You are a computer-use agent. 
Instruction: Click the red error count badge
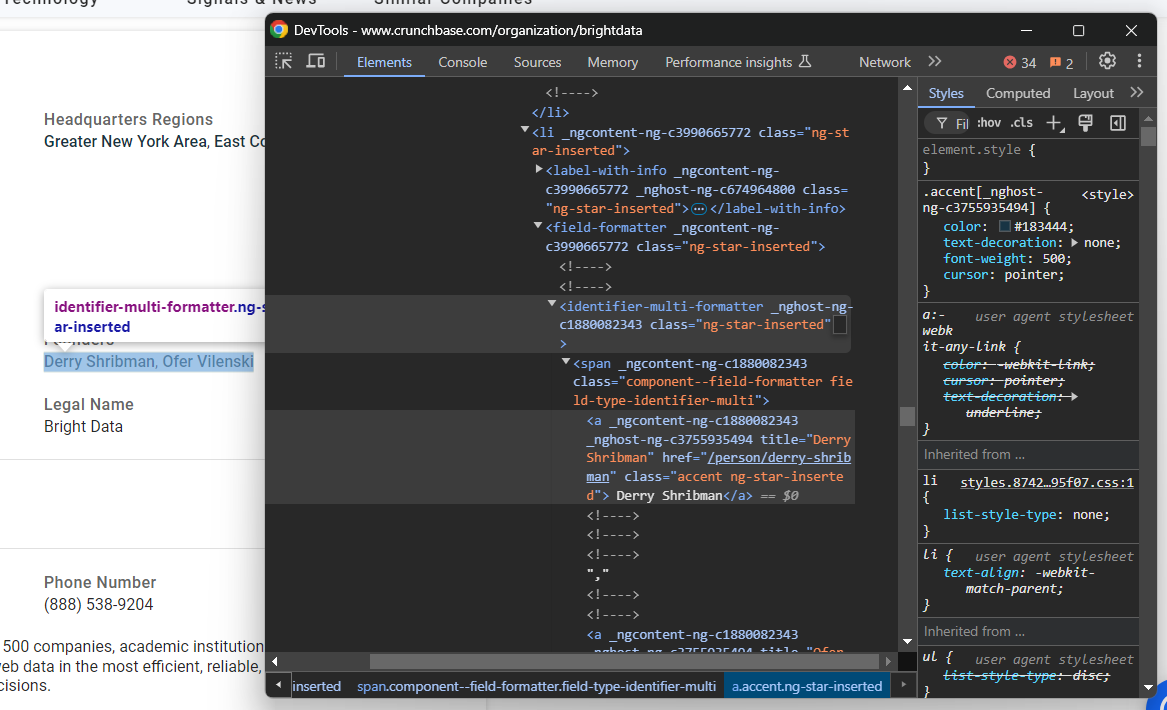pyautogui.click(x=1020, y=63)
